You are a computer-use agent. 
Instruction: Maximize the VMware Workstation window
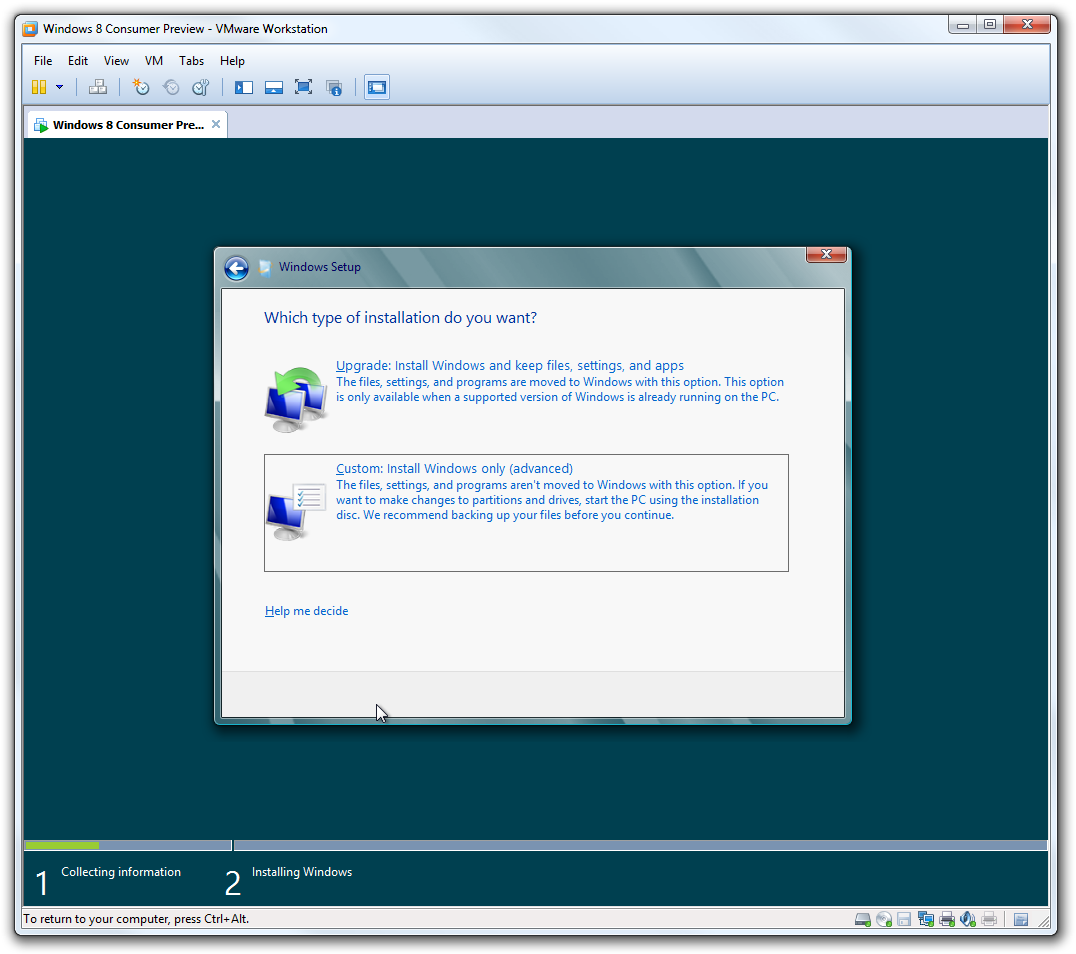990,25
